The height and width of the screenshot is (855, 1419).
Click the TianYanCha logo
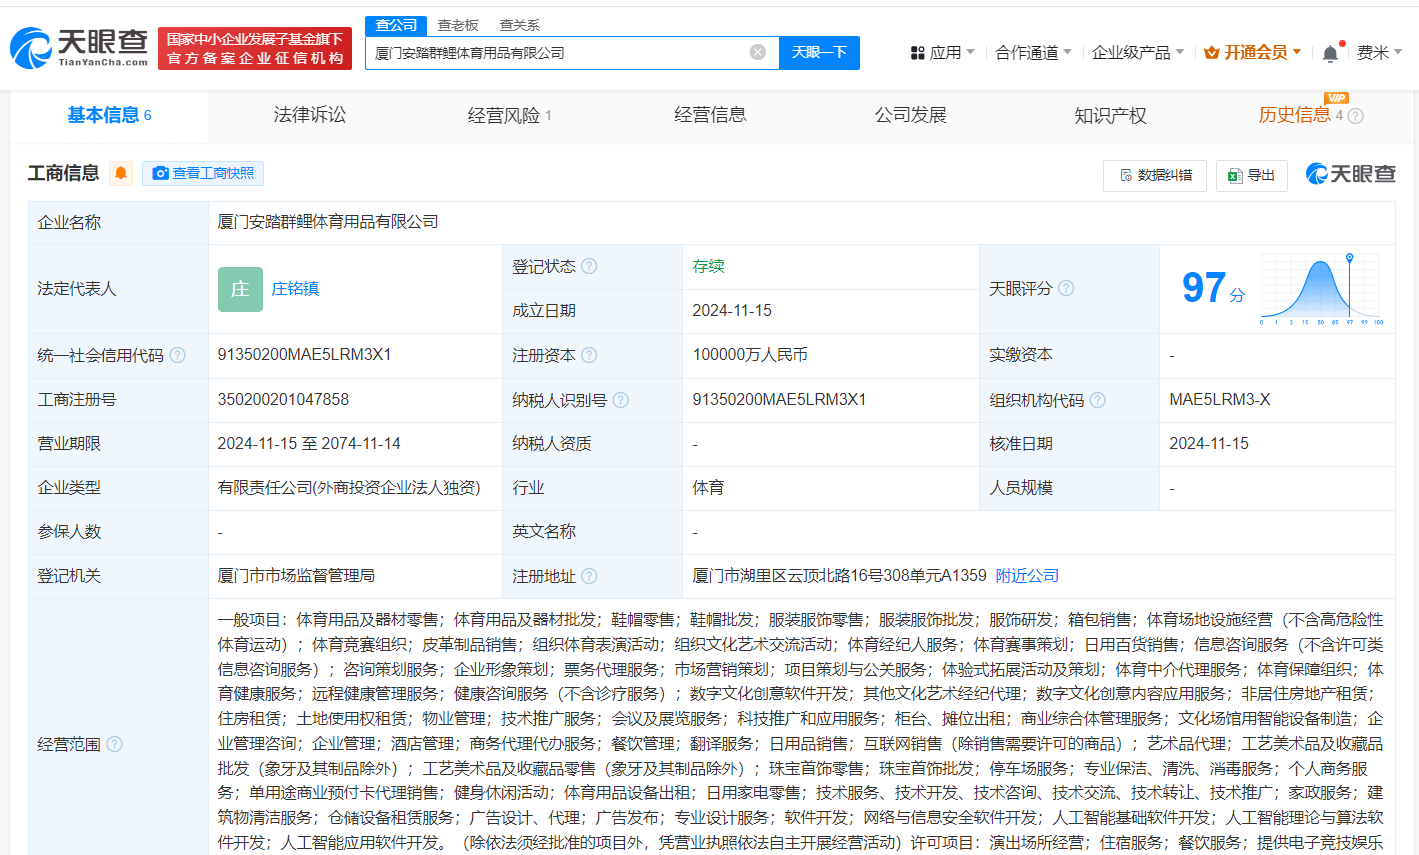78,46
